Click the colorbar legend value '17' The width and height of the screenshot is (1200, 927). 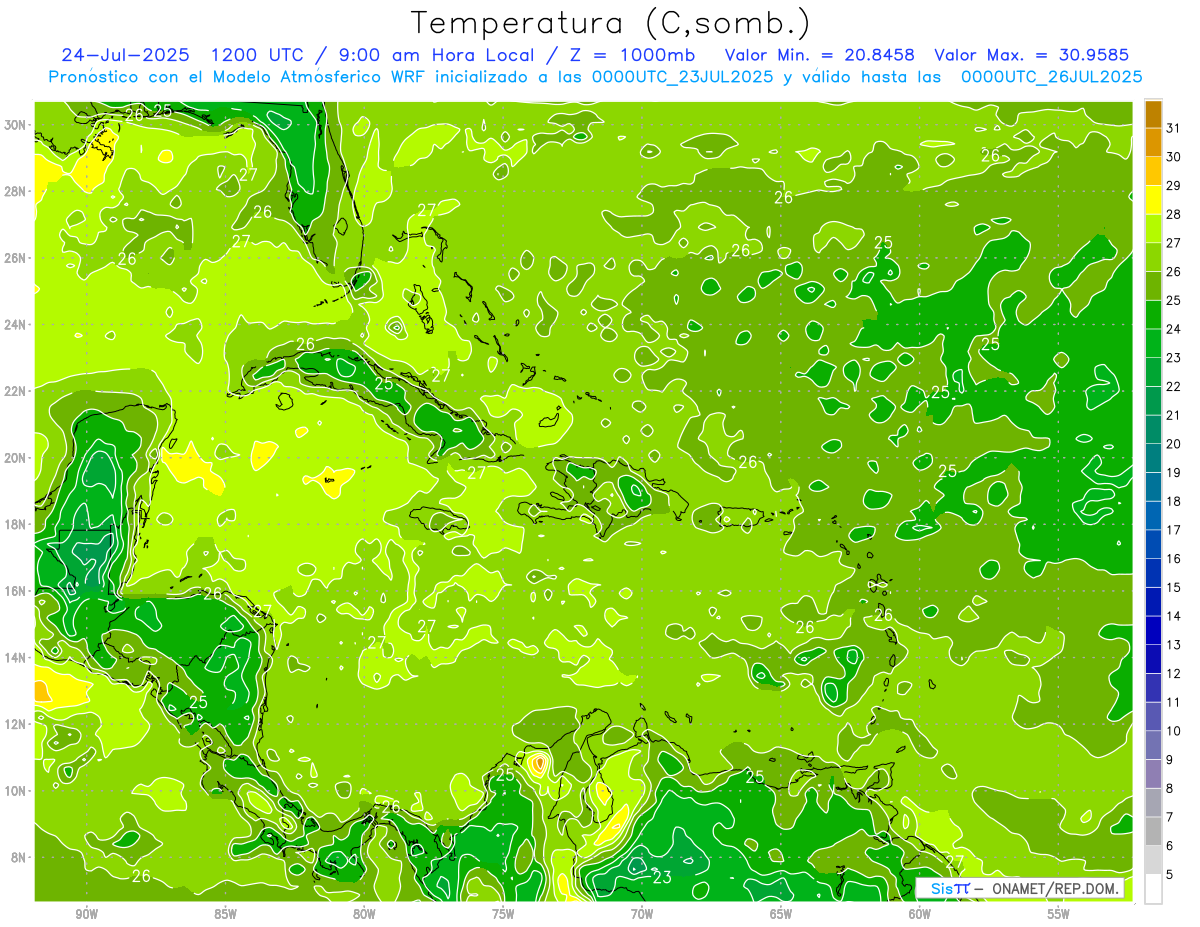1174,529
